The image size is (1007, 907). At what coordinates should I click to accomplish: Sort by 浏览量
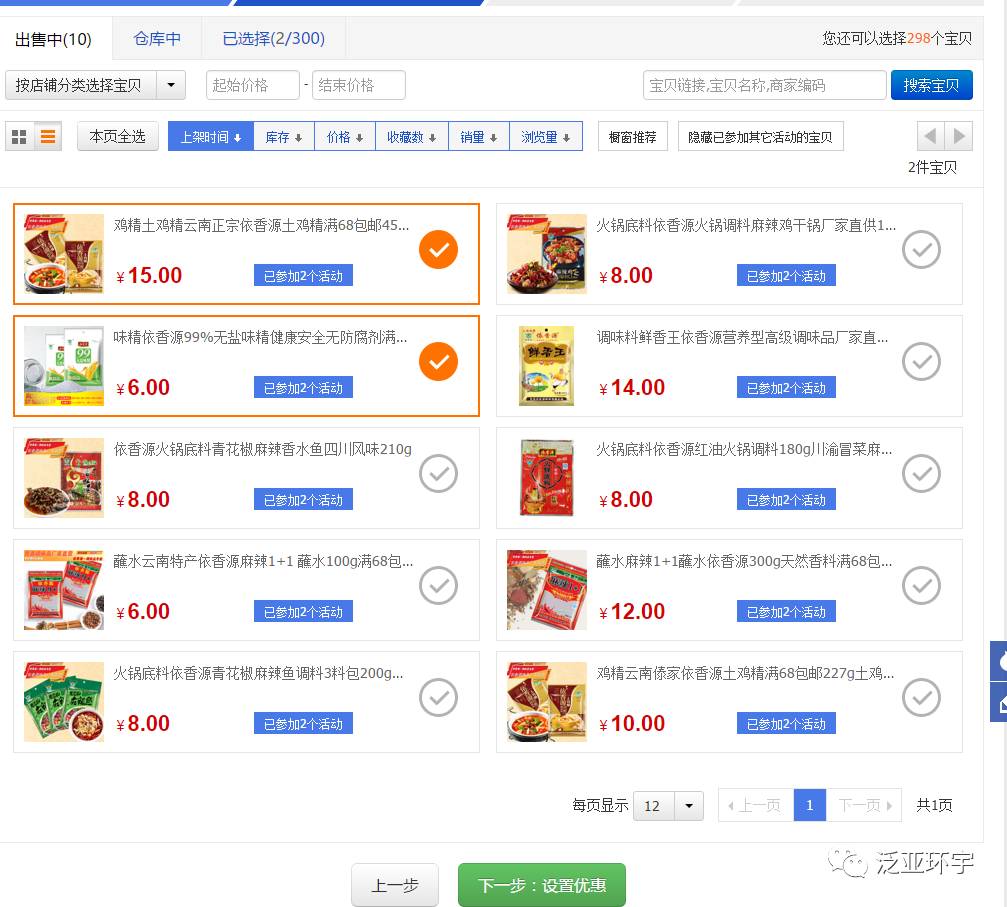tap(546, 136)
